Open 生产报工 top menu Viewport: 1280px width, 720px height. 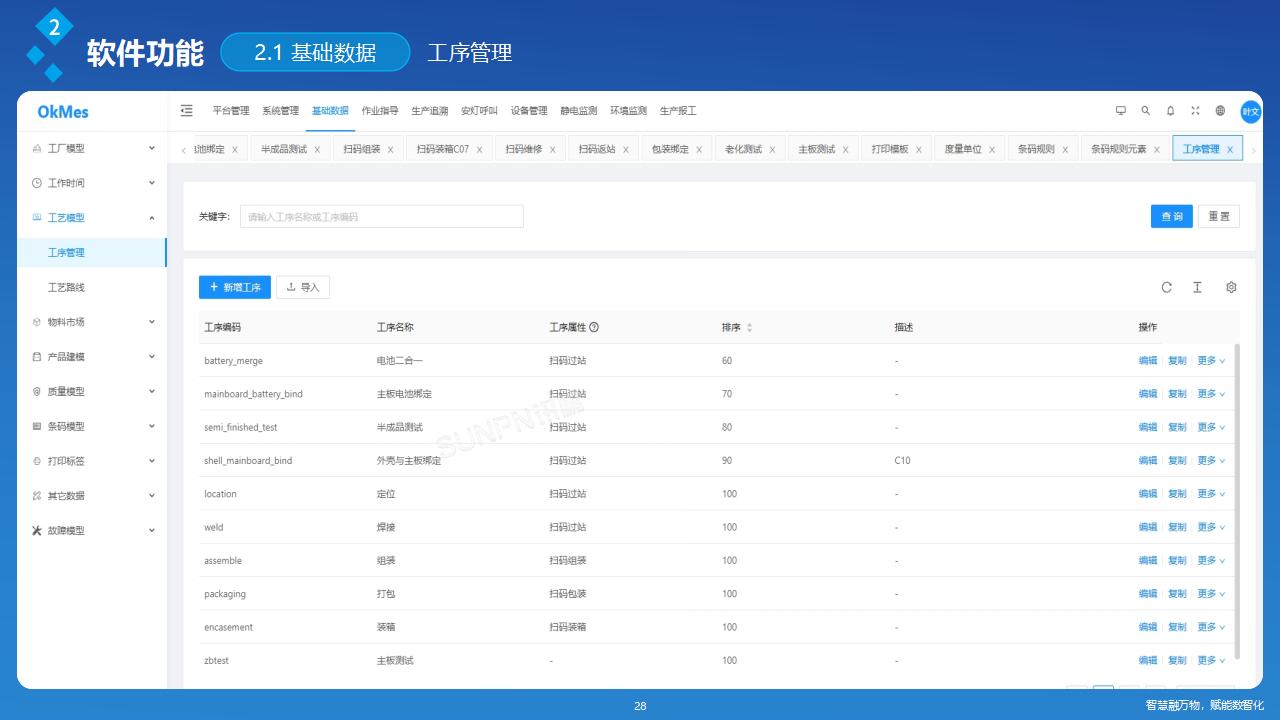tap(678, 111)
